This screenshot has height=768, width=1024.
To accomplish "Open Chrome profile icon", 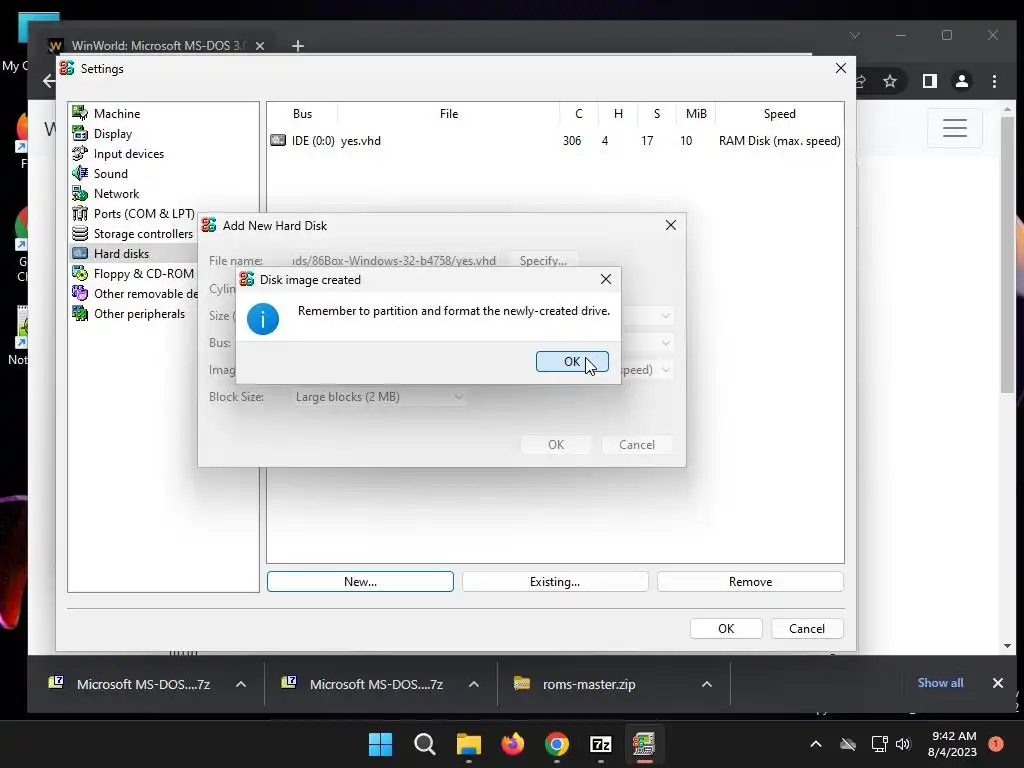I will click(x=962, y=81).
